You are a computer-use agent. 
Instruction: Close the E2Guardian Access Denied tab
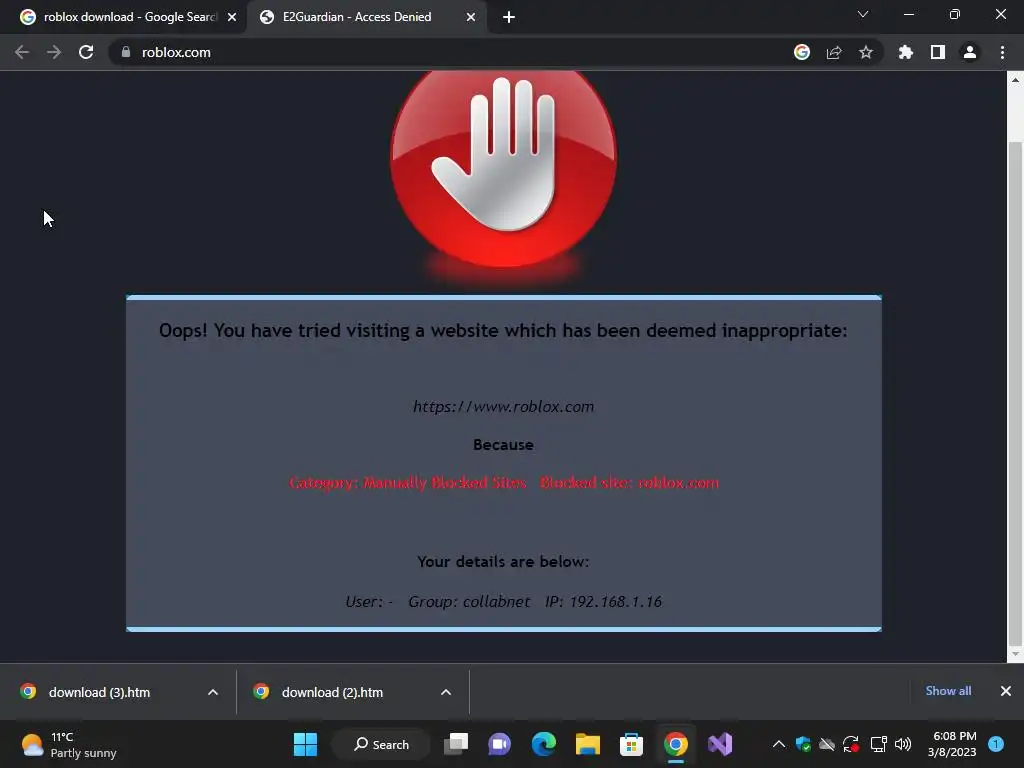click(471, 17)
